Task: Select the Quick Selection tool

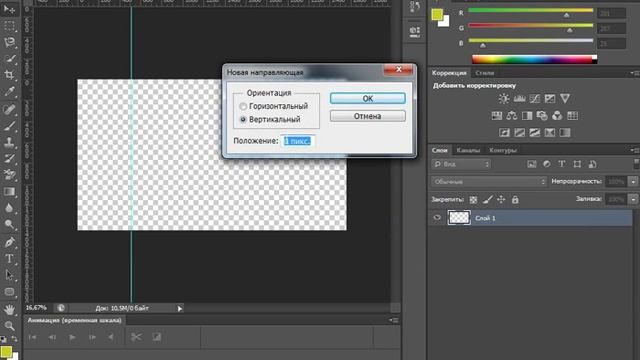Action: pos(9,58)
